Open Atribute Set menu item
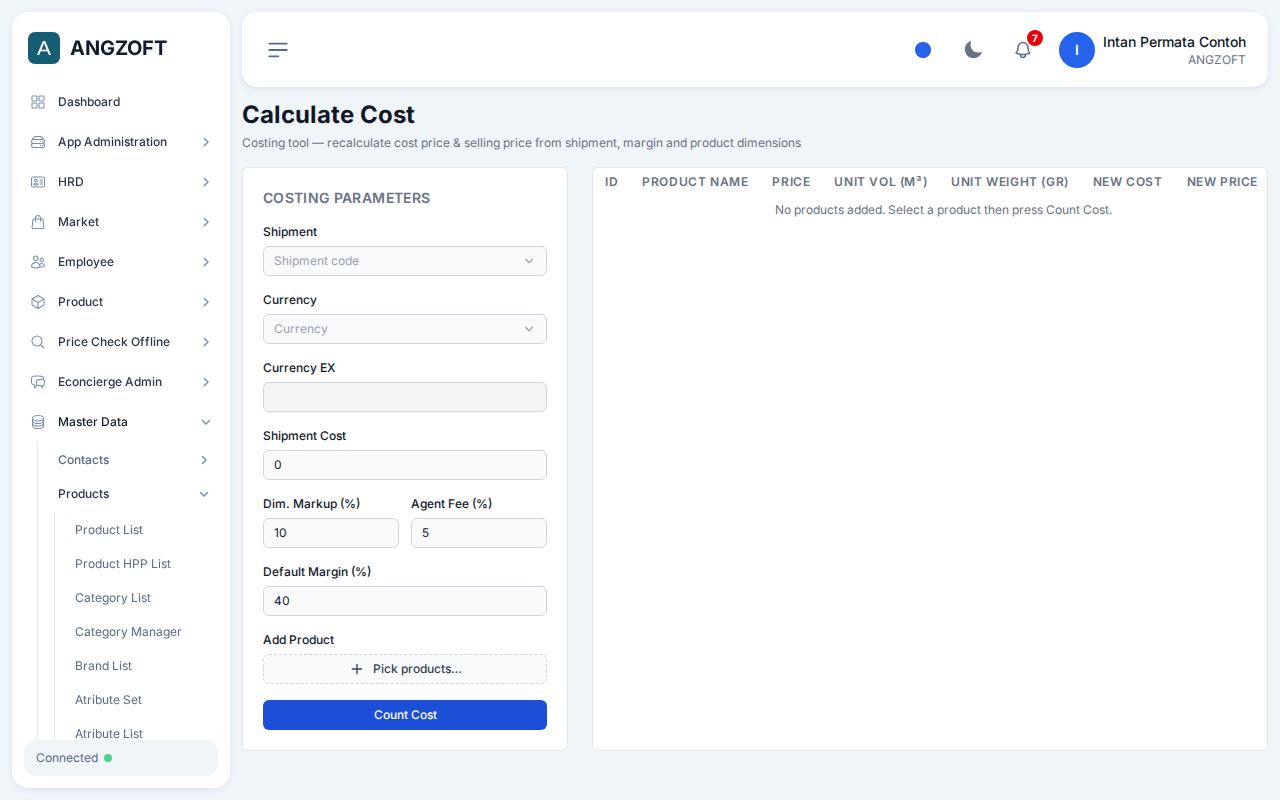 point(108,700)
